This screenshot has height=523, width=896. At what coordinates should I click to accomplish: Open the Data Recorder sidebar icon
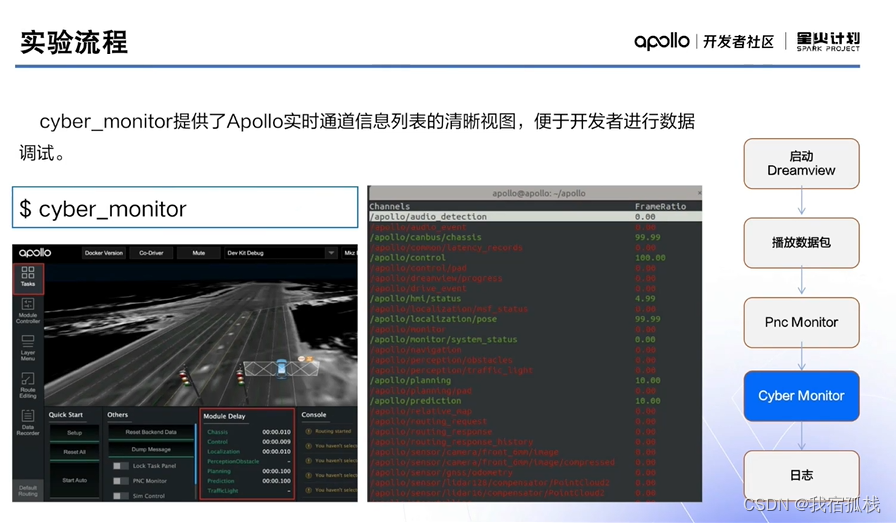[28, 423]
